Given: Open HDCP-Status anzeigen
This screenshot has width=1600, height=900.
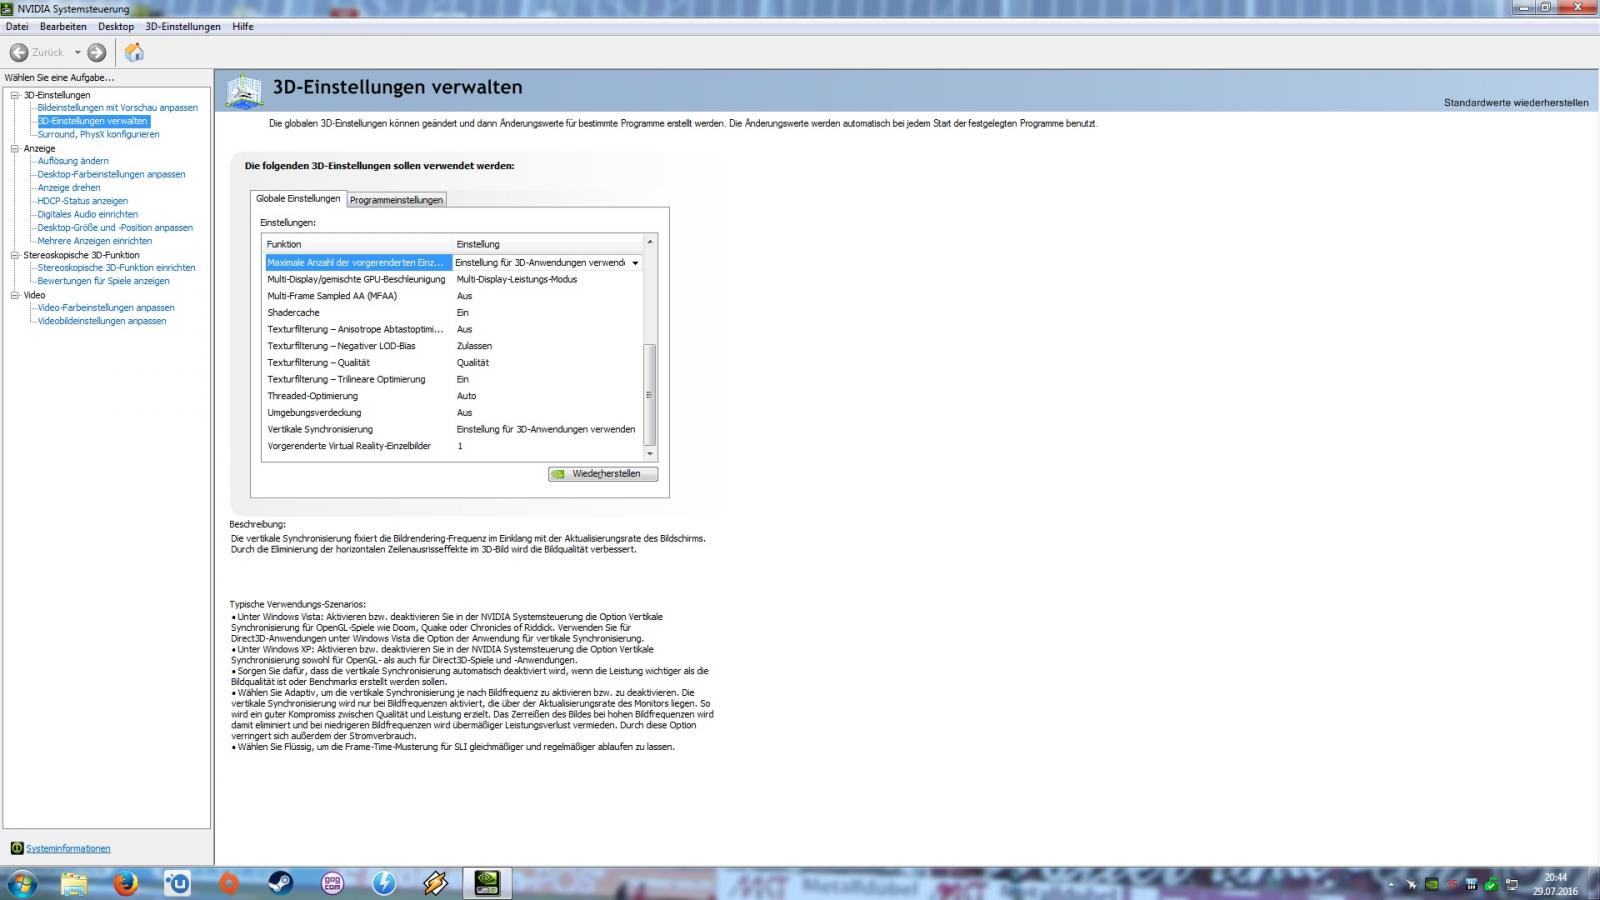Looking at the screenshot, I should [82, 201].
